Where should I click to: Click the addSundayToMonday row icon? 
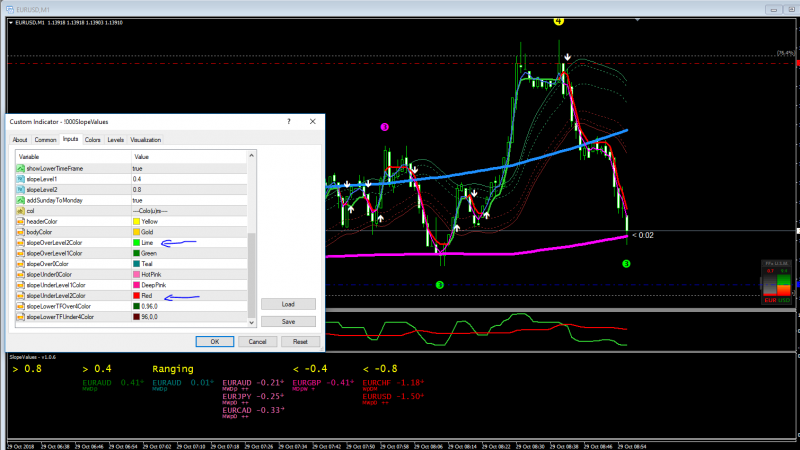20,201
